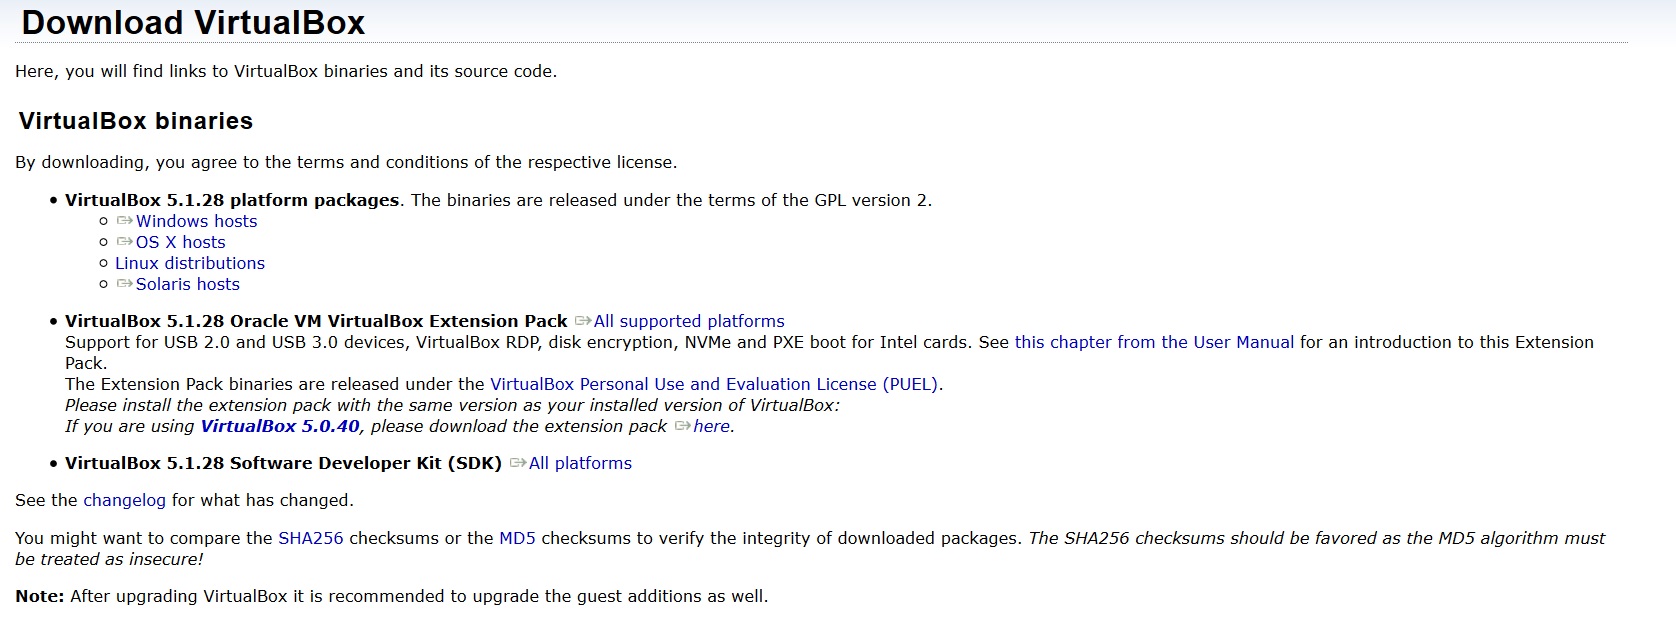Click external-link icon beside Windows hosts
The image size is (1676, 630).
click(x=125, y=221)
